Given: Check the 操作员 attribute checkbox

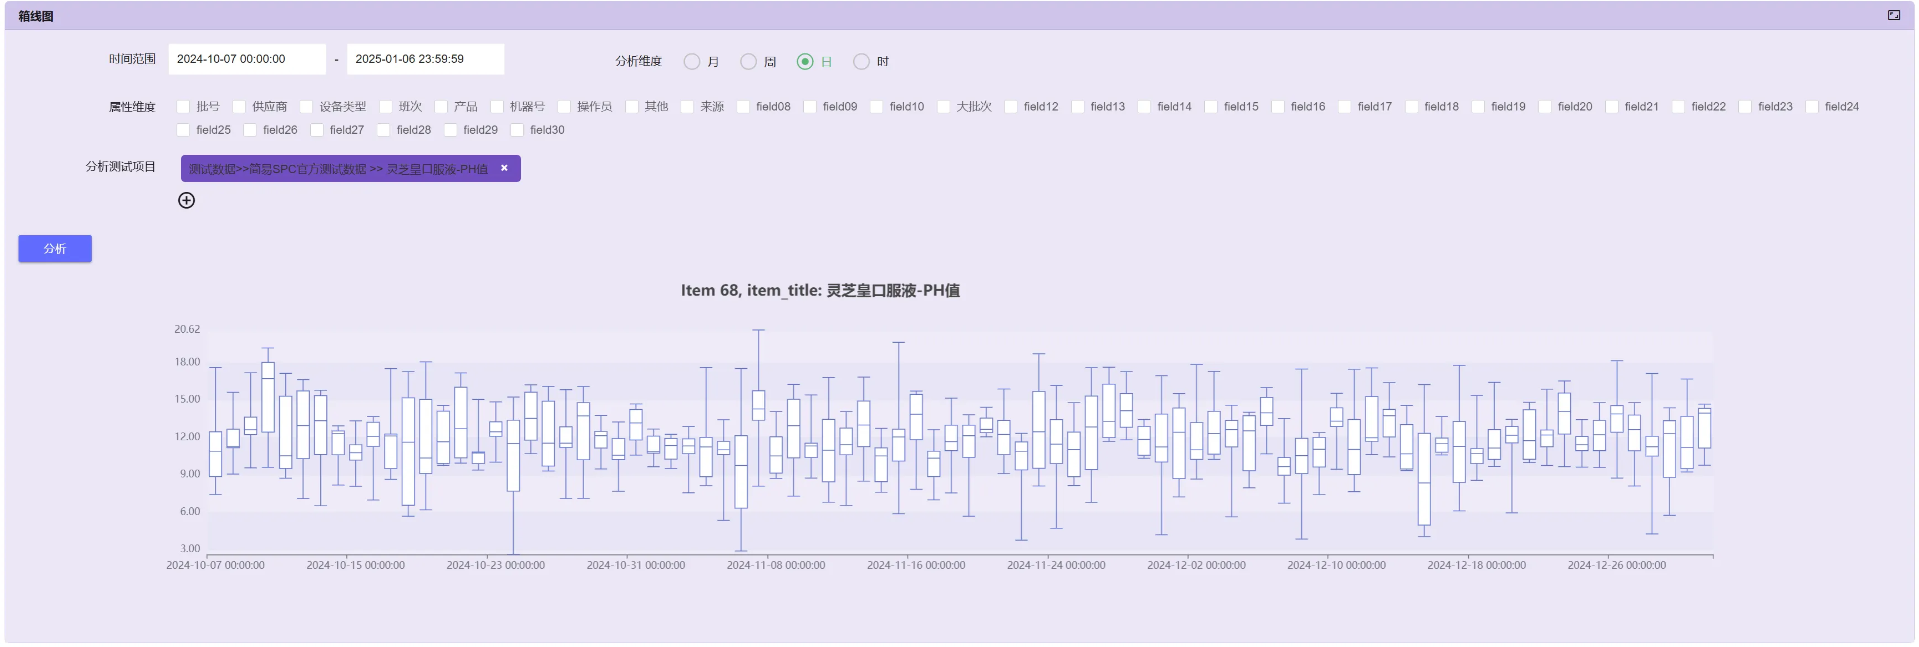Looking at the screenshot, I should pos(564,107).
